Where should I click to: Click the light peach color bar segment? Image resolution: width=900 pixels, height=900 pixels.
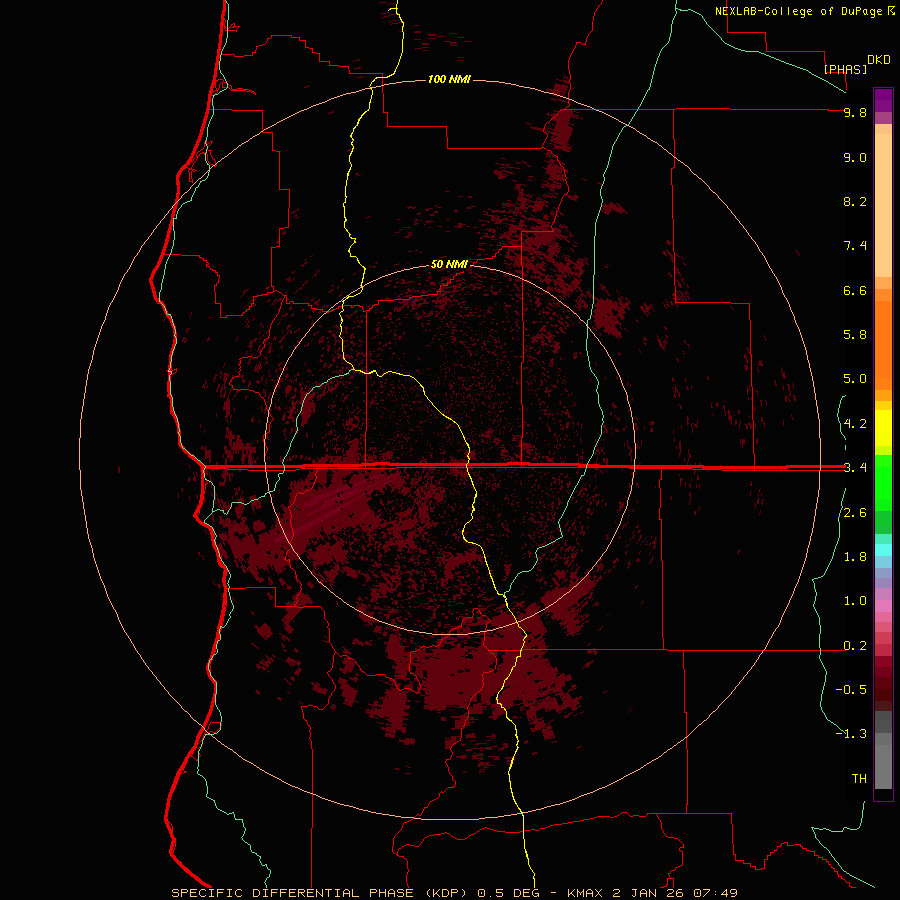883,205
